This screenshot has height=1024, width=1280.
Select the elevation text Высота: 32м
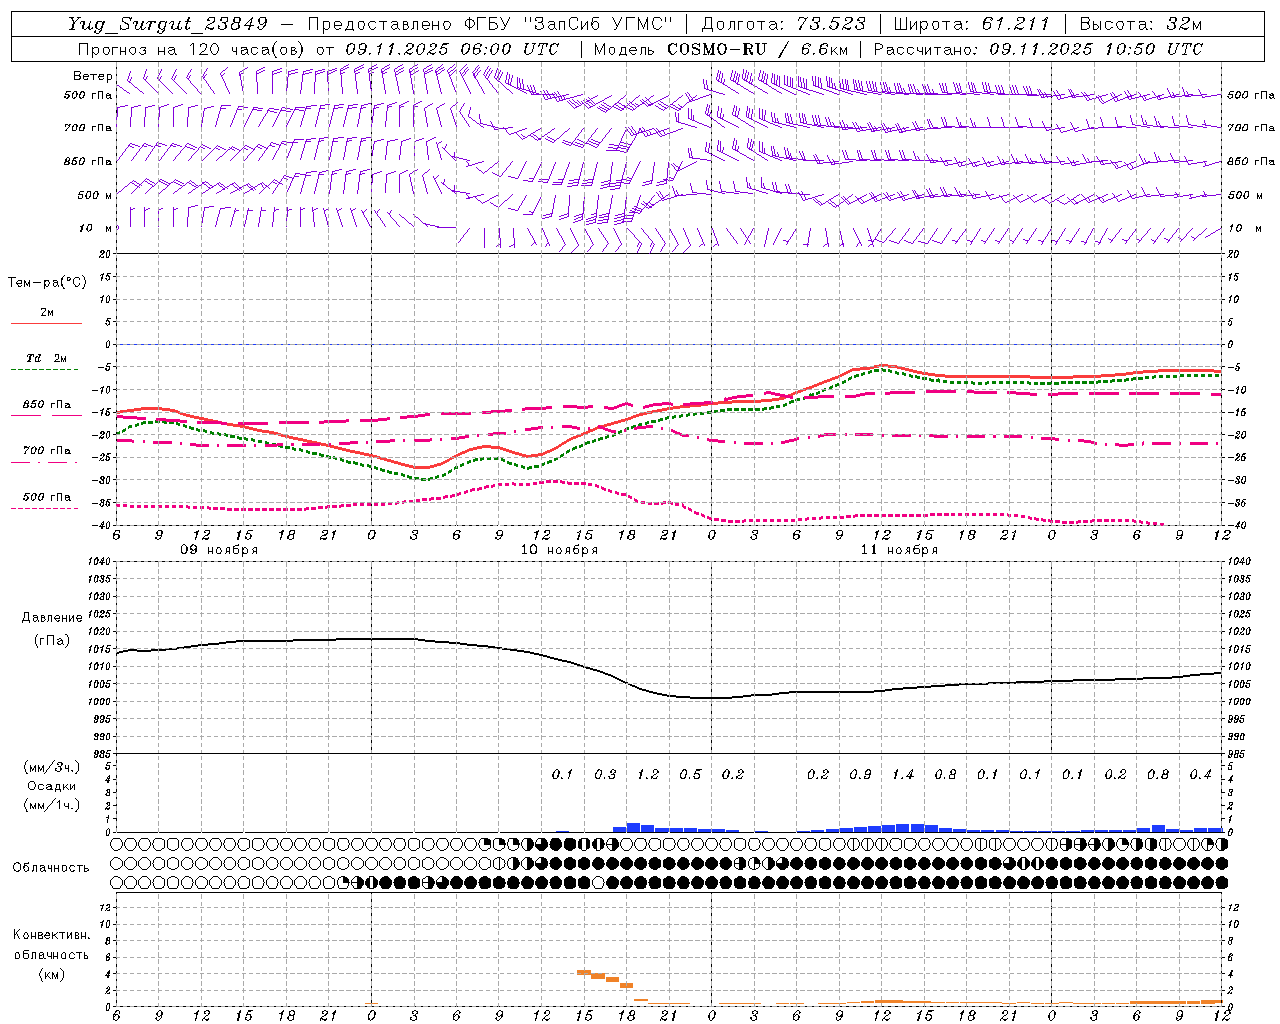point(1139,24)
